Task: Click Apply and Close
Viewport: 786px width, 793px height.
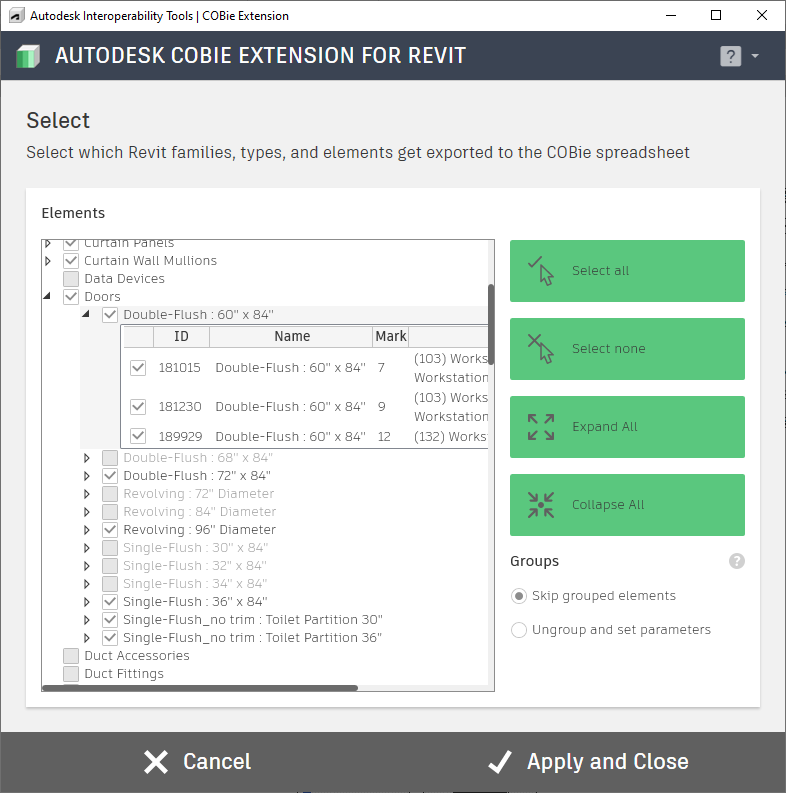Action: coord(588,762)
